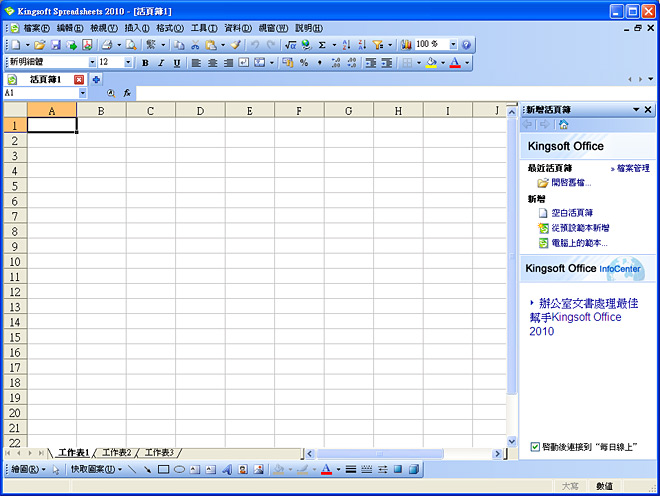Image resolution: width=660 pixels, height=496 pixels.
Task: Save the workbook with the floppy disk icon
Action: [x=56, y=45]
